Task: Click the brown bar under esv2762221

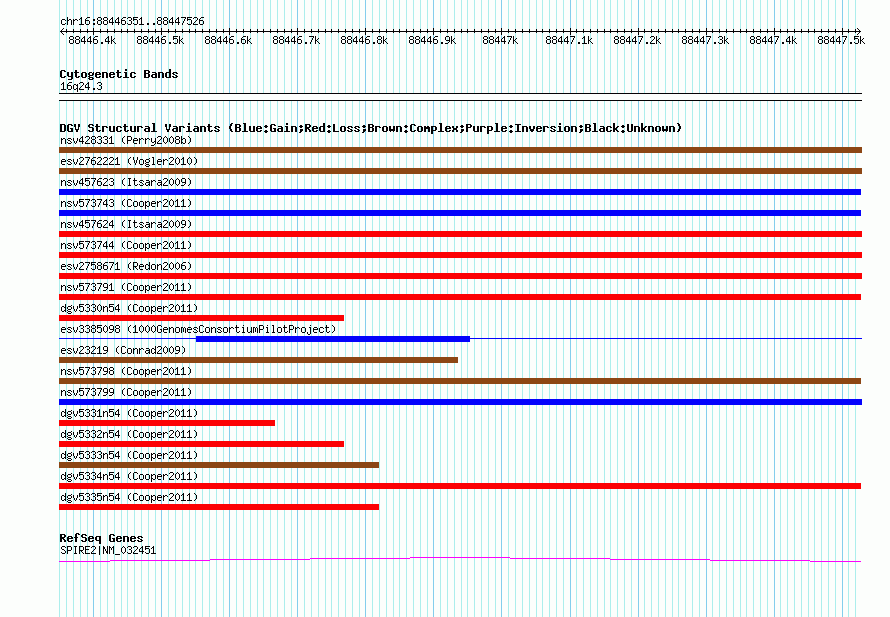Action: tap(460, 171)
